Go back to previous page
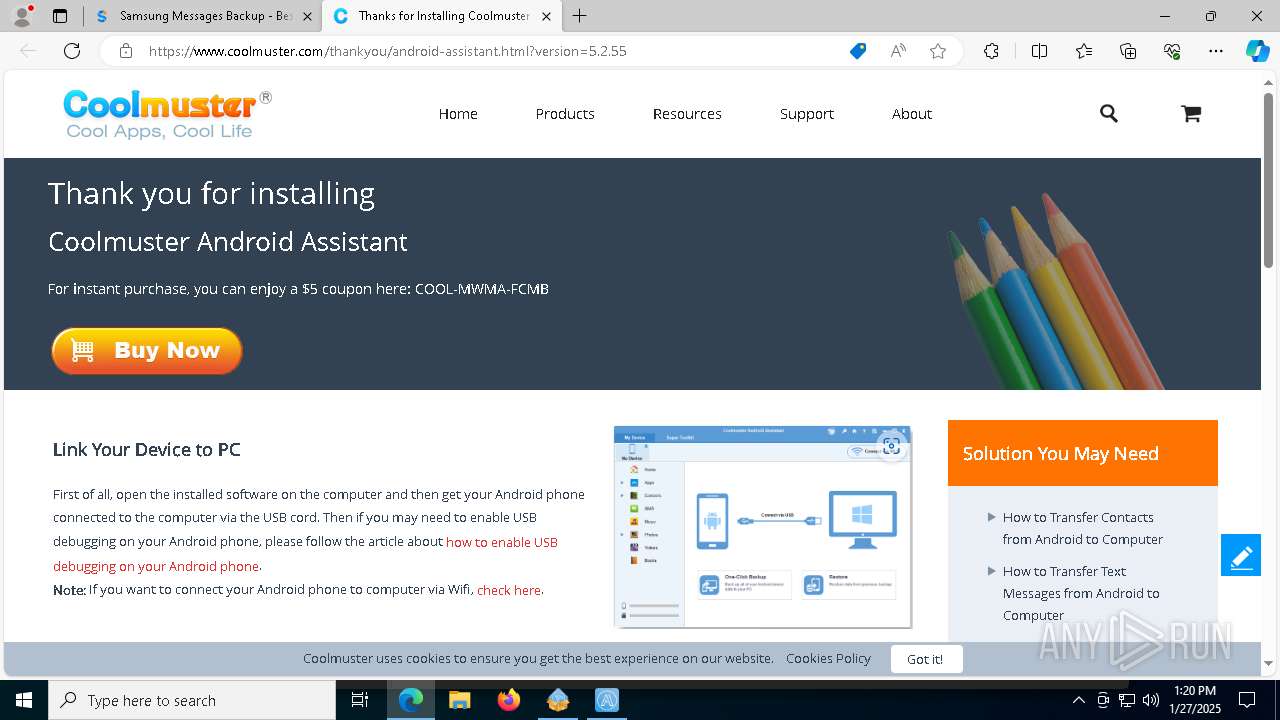 point(28,51)
